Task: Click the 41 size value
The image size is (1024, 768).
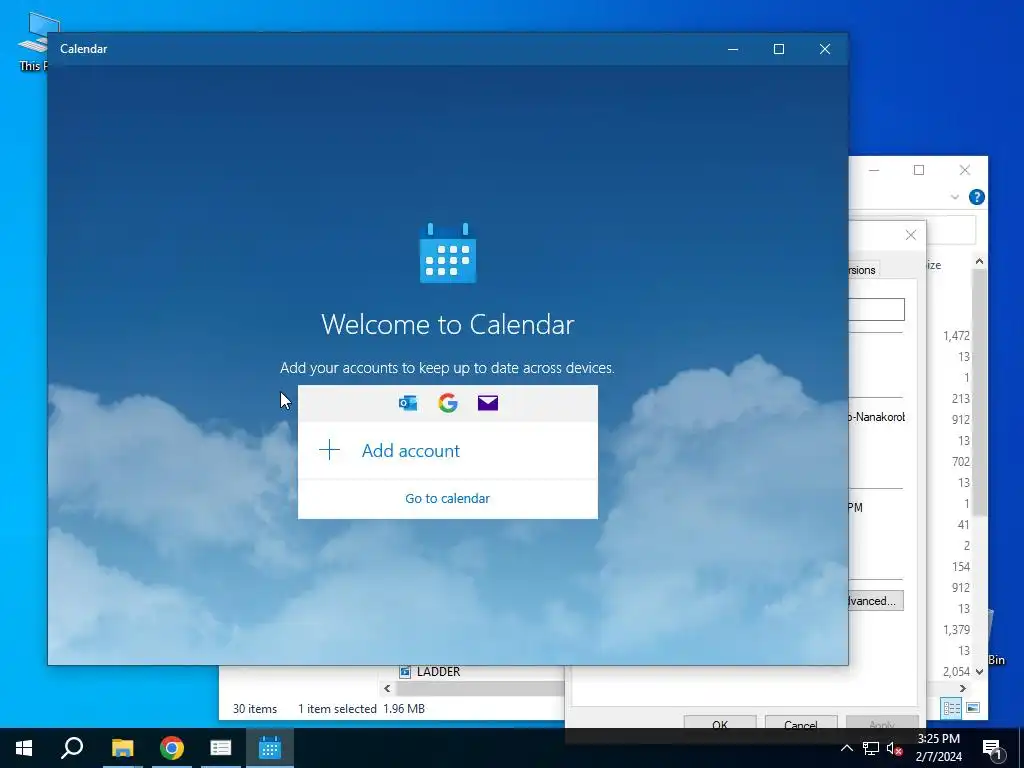Action: [963, 524]
